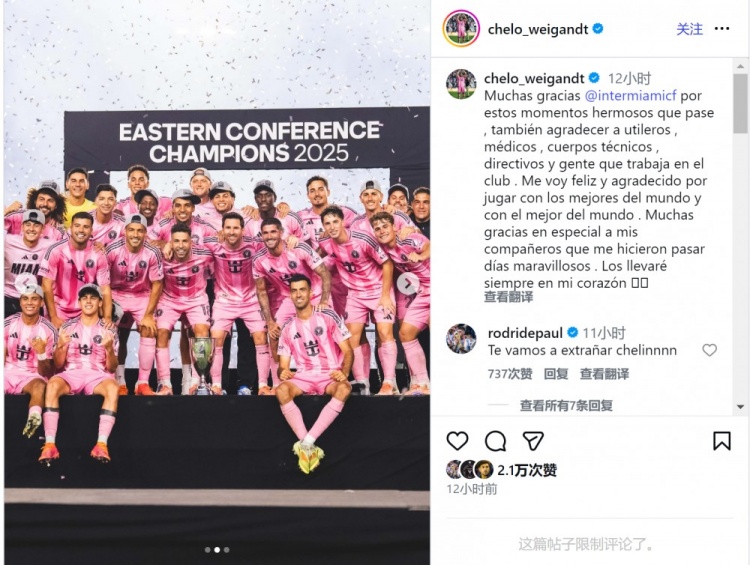Open the comment speech bubble icon
Viewport: 750px width, 565px height.
(x=496, y=441)
